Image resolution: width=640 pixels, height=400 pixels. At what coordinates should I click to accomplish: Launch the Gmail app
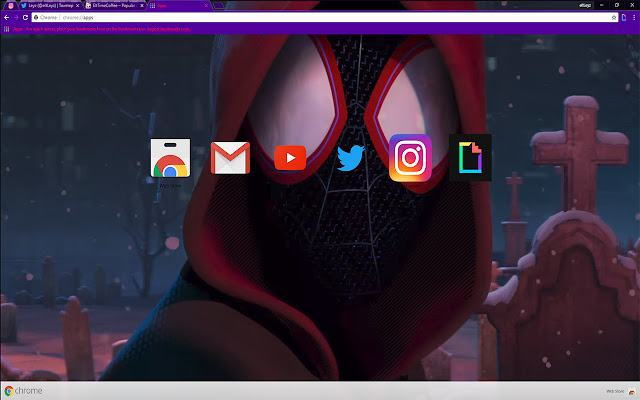click(x=230, y=158)
